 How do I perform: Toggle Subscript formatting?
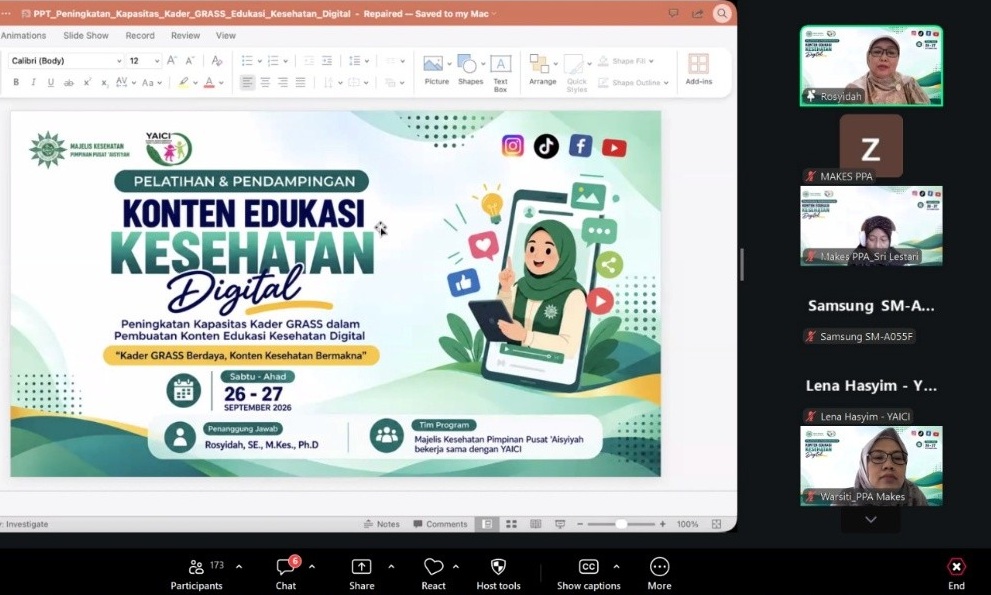tap(104, 82)
